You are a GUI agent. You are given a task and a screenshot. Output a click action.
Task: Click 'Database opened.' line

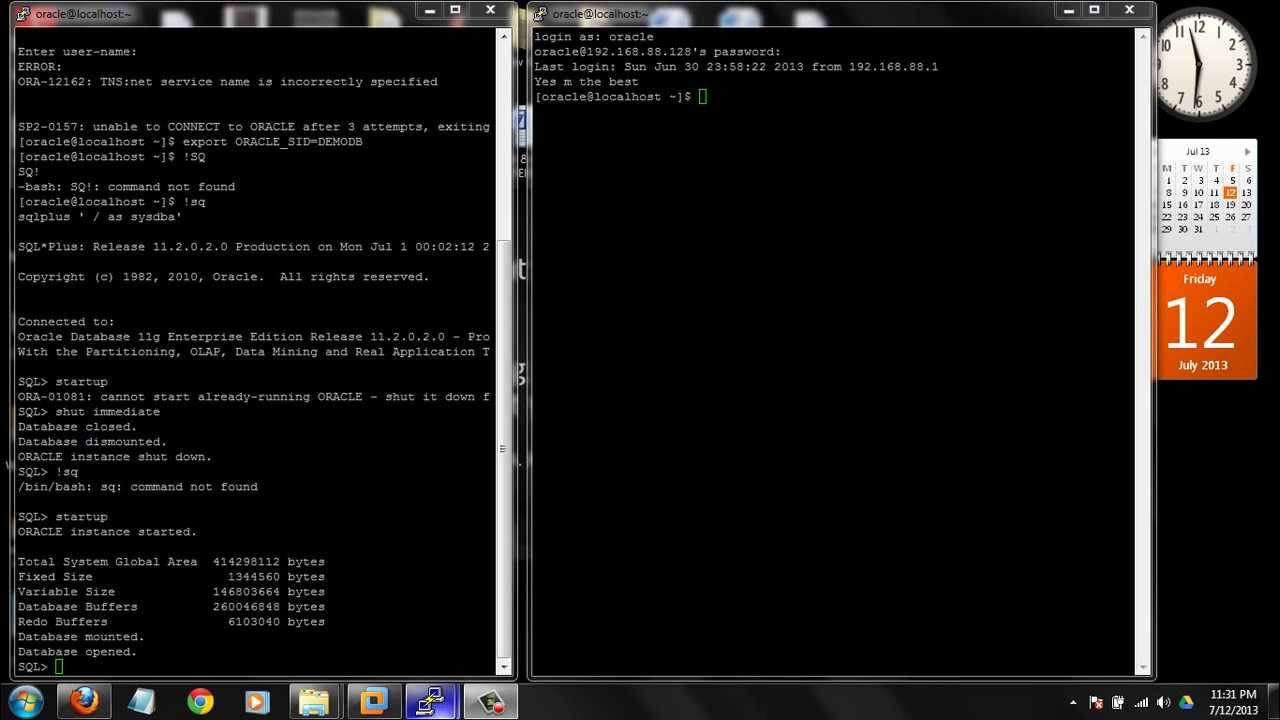[77, 652]
